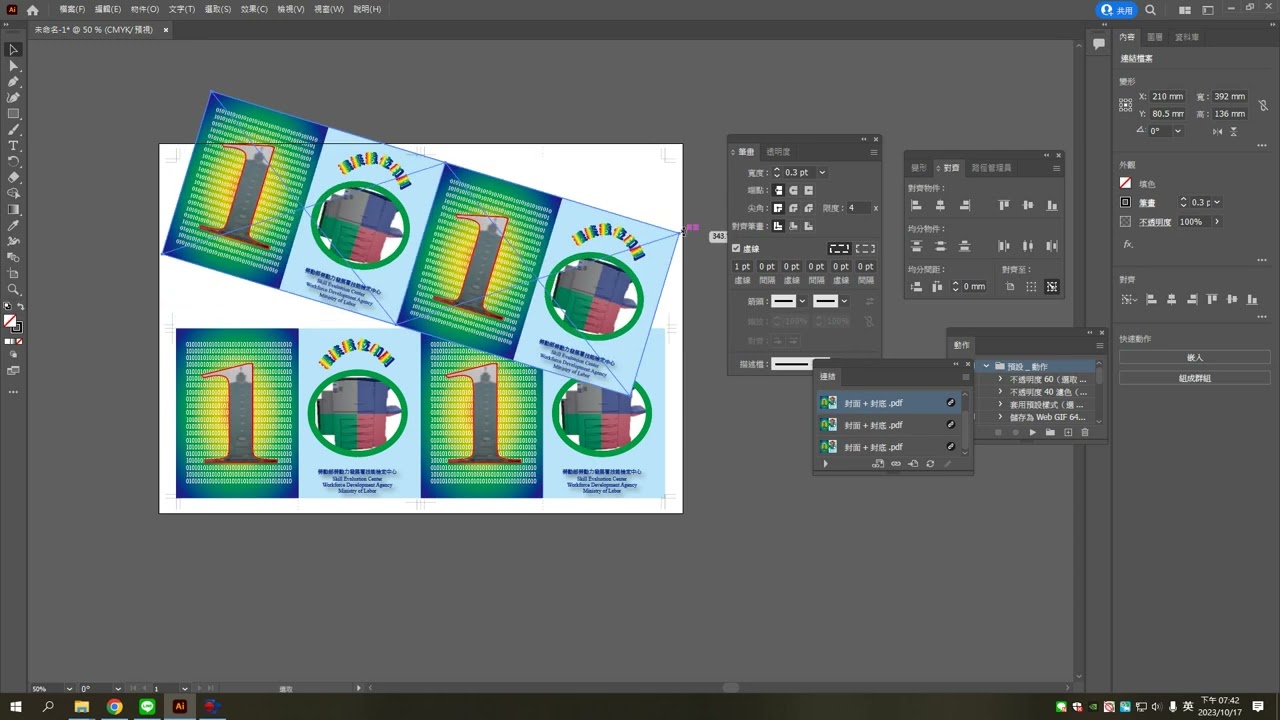Select the Rotate tool
Viewport: 1280px width, 720px height.
[x=14, y=161]
